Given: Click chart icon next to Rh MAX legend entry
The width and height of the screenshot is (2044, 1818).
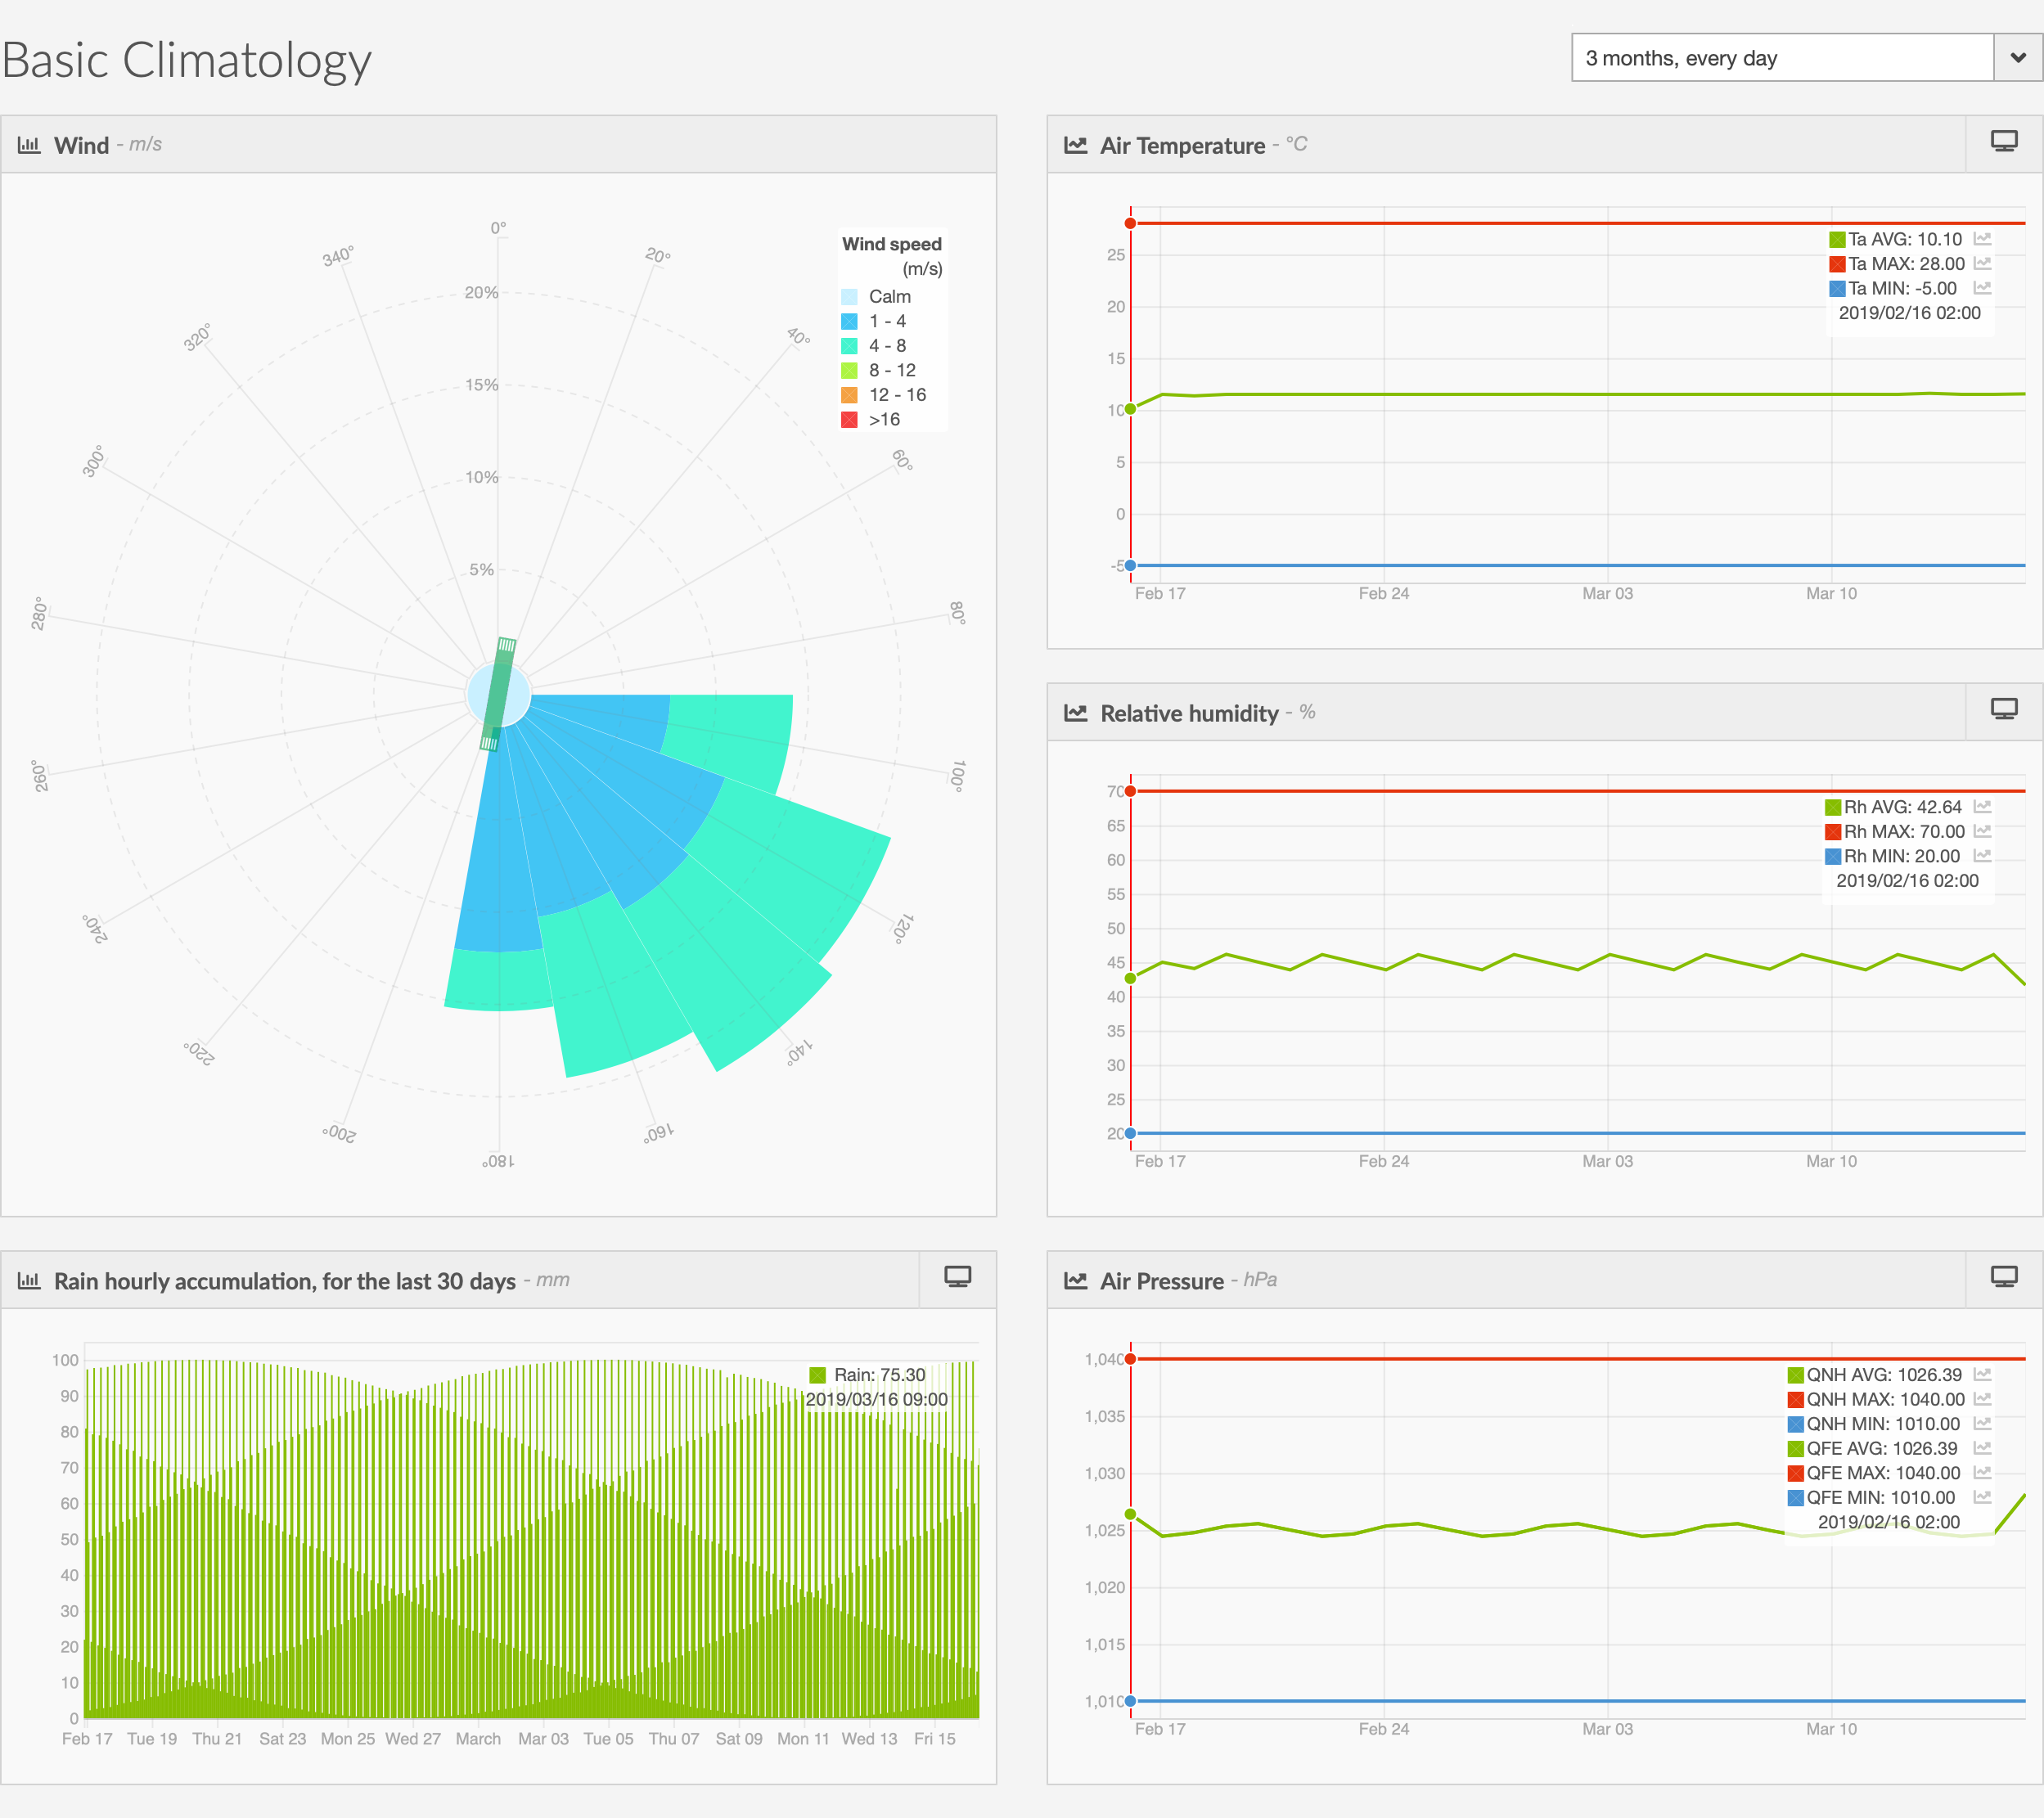Looking at the screenshot, I should (x=1983, y=831).
